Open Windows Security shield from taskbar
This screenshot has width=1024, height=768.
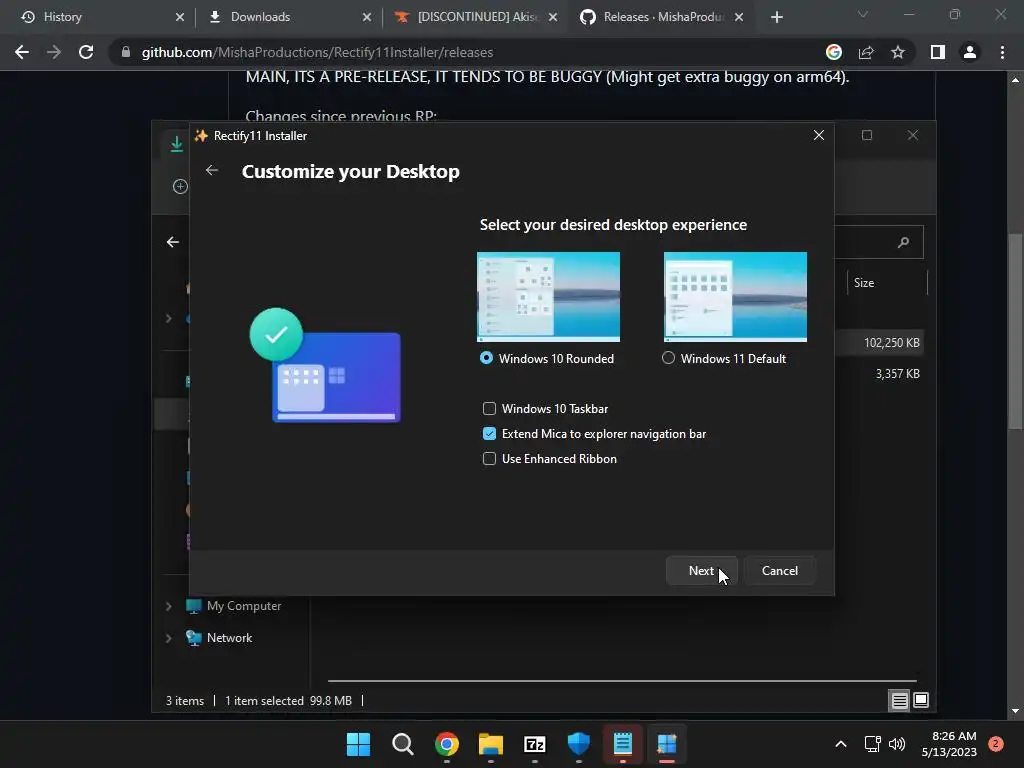579,744
